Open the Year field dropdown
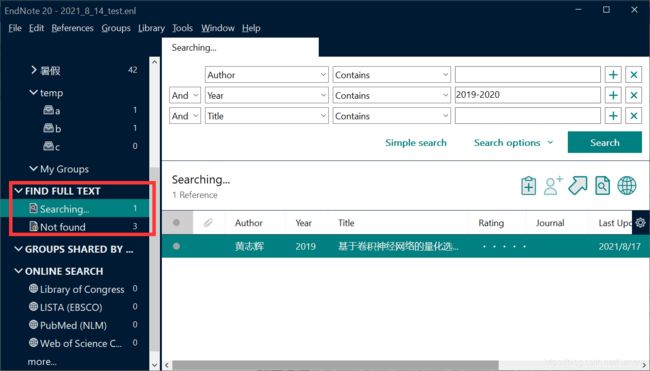The width and height of the screenshot is (650, 371). pos(267,95)
